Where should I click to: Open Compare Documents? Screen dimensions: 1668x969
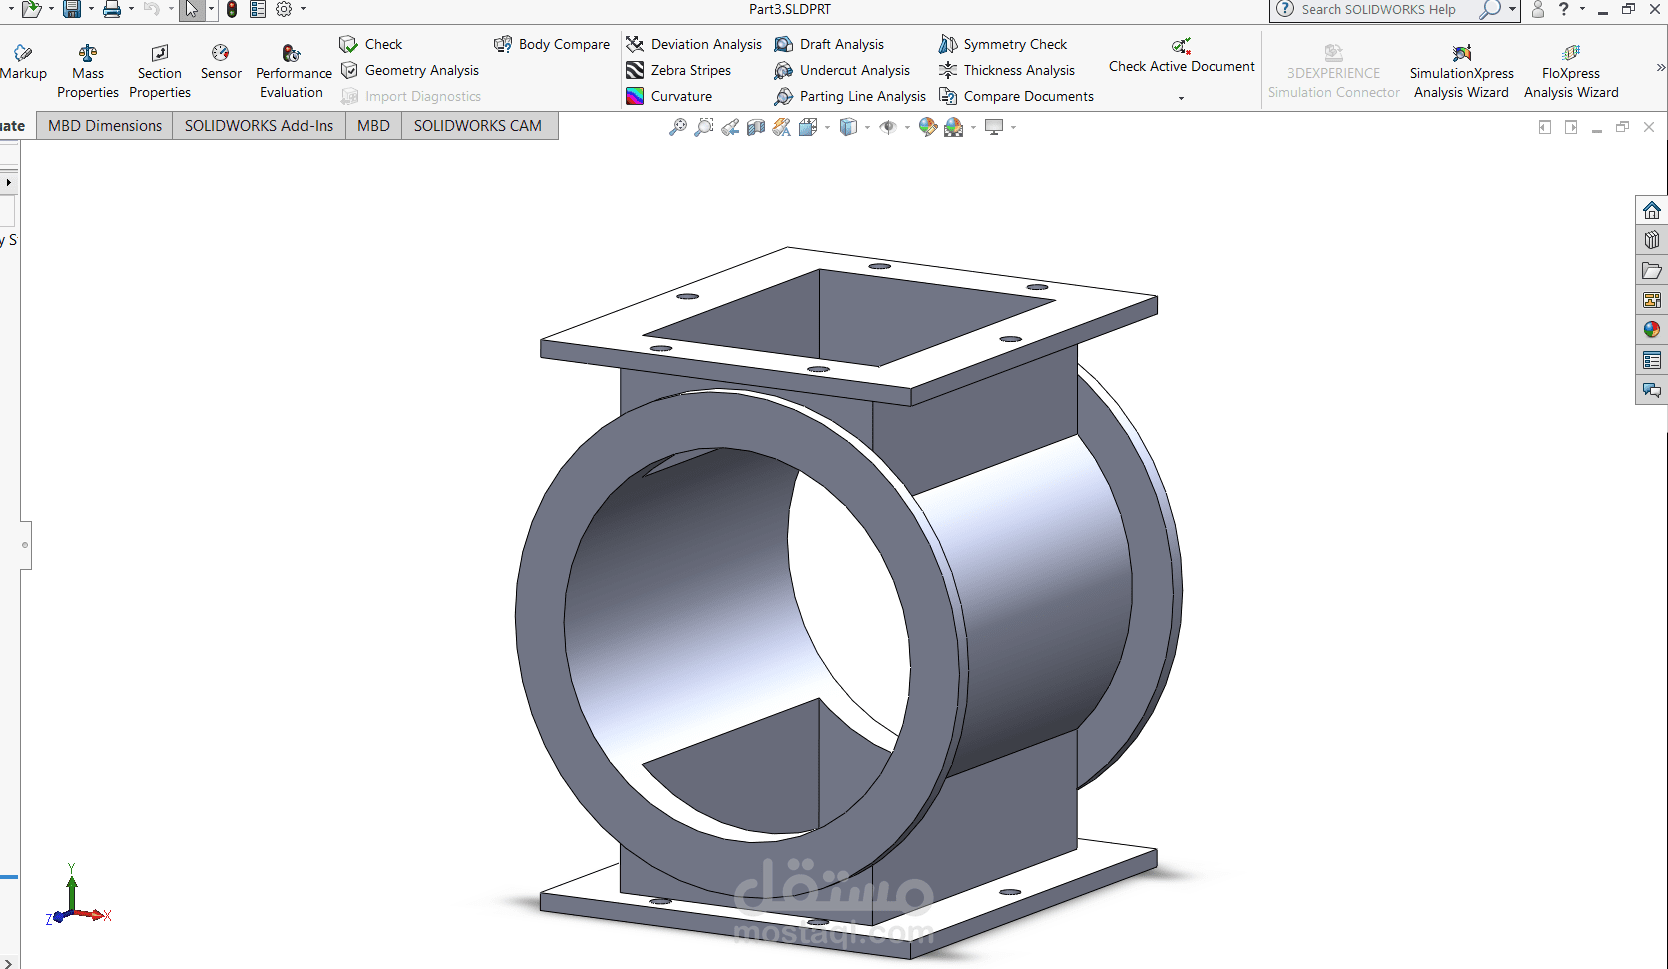click(x=1016, y=96)
